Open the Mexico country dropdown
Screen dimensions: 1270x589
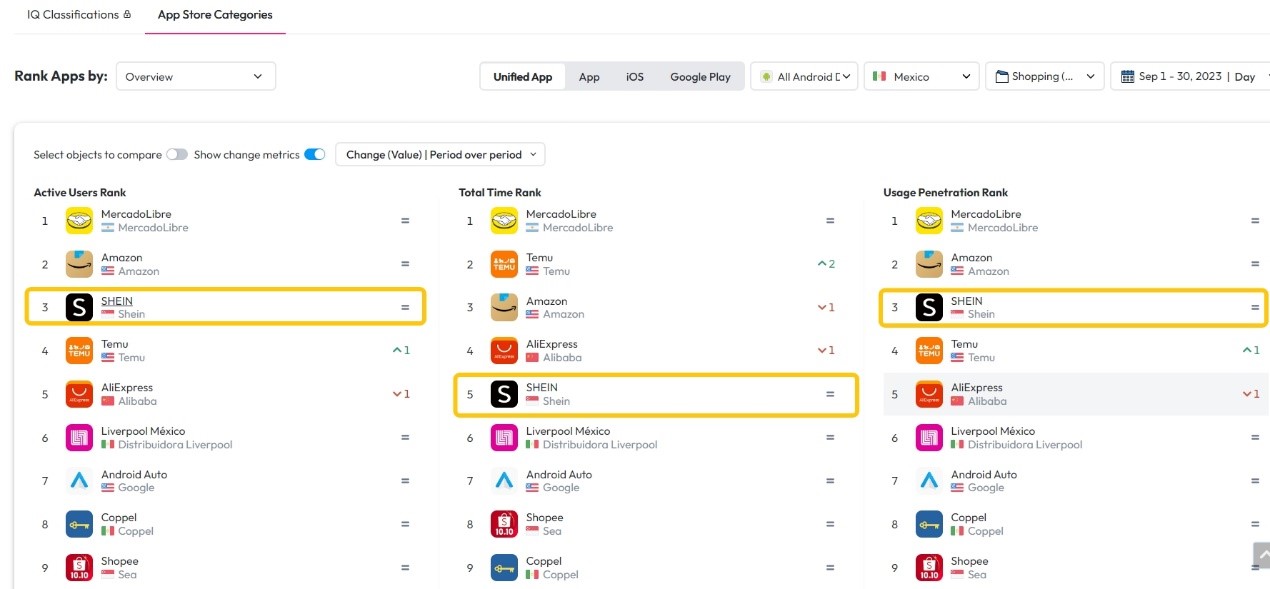point(921,76)
